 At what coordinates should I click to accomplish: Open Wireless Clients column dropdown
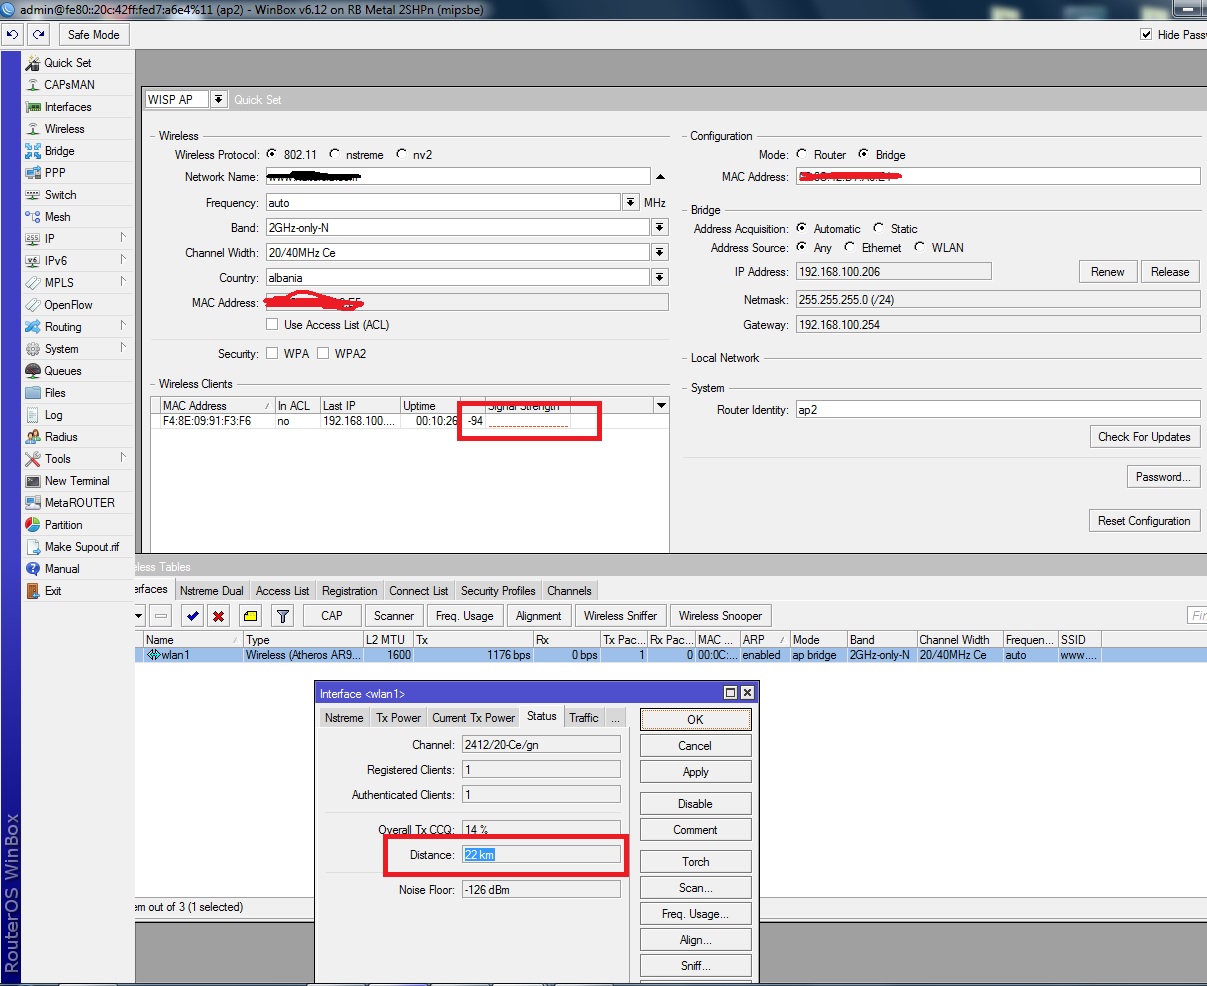660,406
